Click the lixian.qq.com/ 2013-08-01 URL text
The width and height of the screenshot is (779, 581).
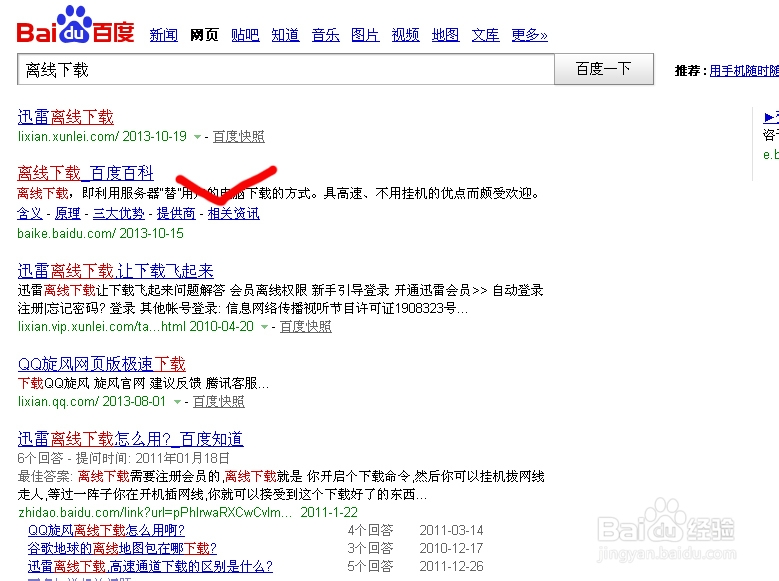[92, 402]
